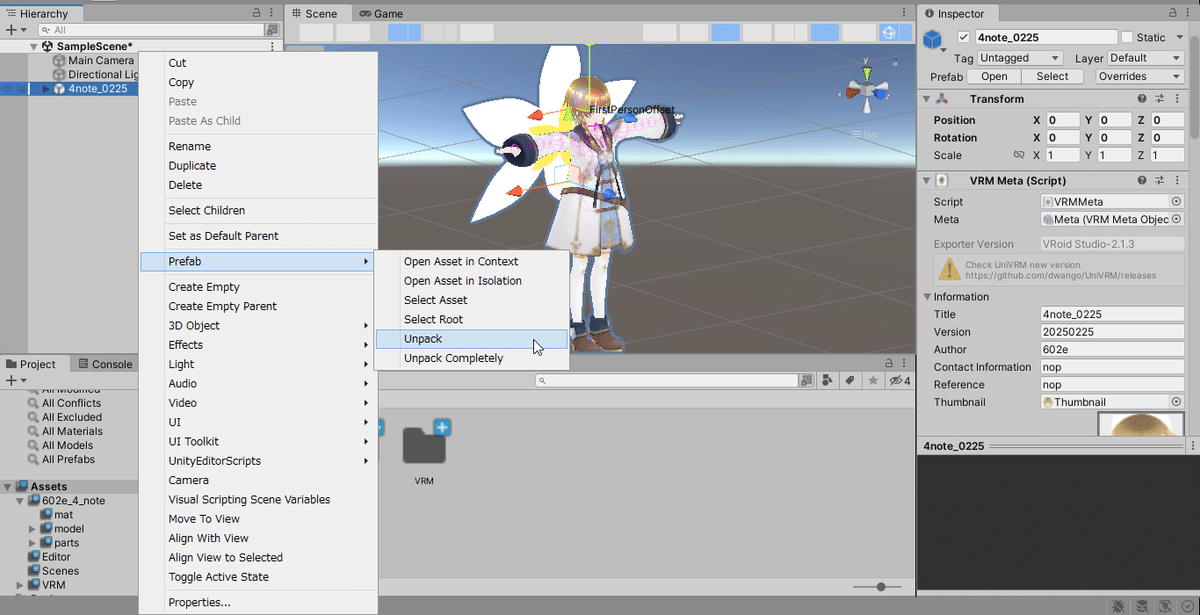Toggle the hidden items eye icon in Project toolbar
This screenshot has width=1200, height=615.
click(894, 380)
